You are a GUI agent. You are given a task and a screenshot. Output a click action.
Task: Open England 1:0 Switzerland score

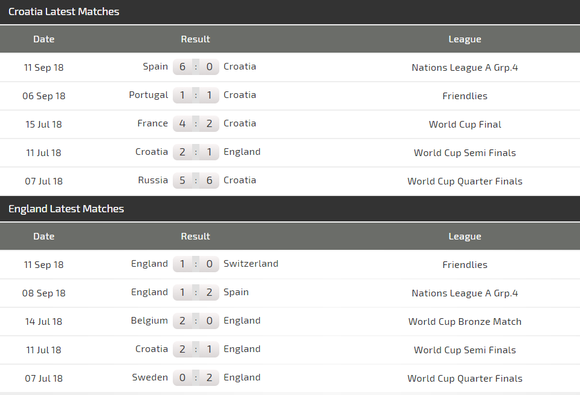[196, 264]
